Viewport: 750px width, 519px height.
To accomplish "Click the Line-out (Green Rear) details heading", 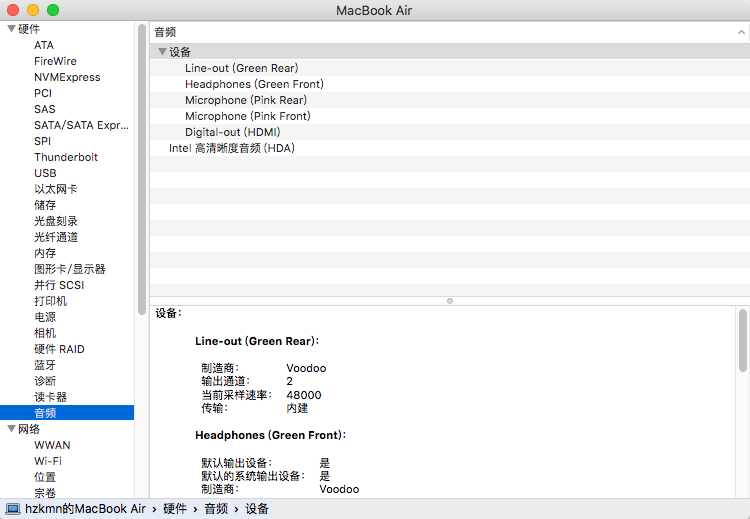I will (x=257, y=341).
